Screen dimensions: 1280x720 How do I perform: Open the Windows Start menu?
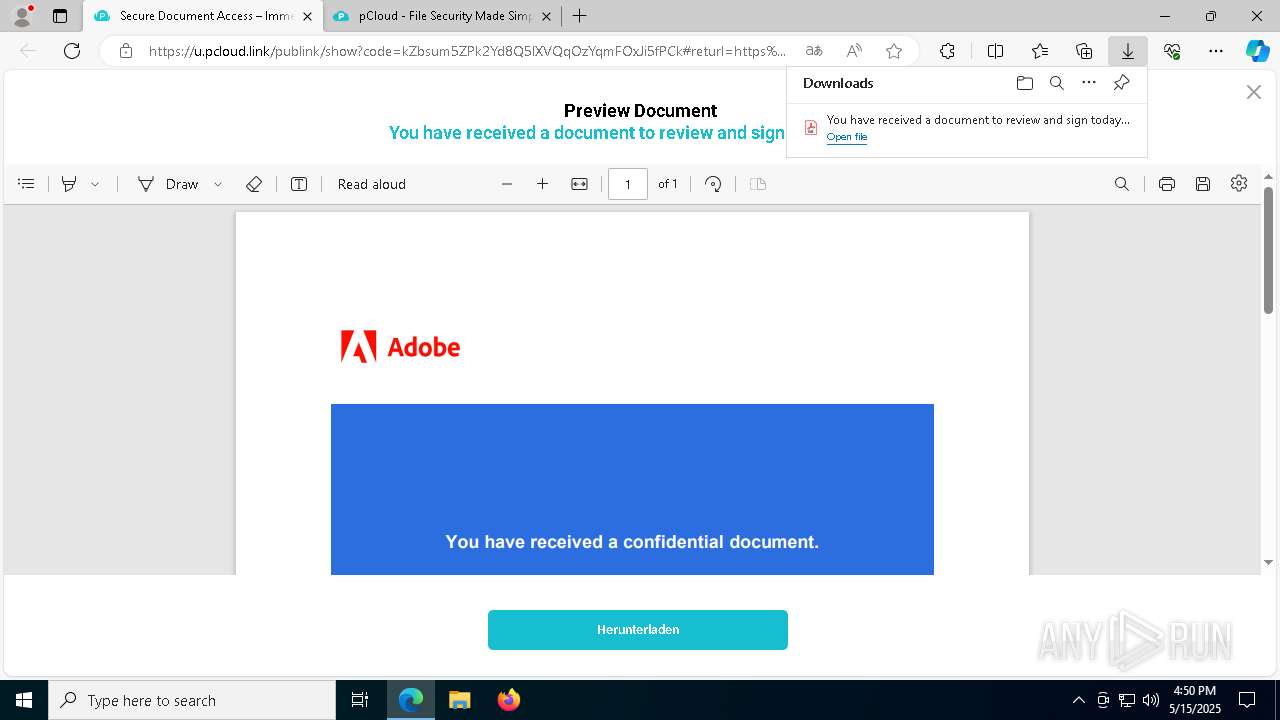tap(24, 700)
